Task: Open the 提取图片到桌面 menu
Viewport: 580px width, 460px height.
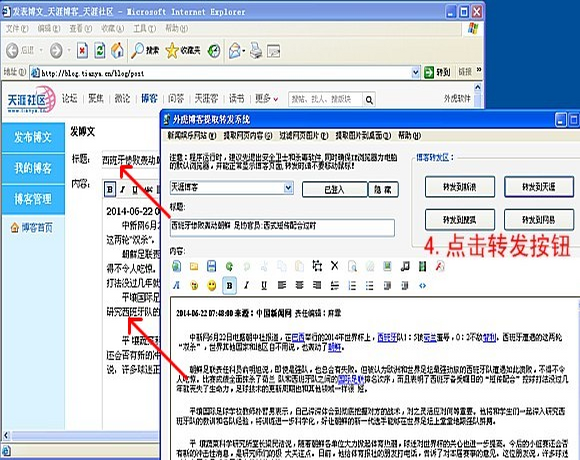Action: coord(363,135)
